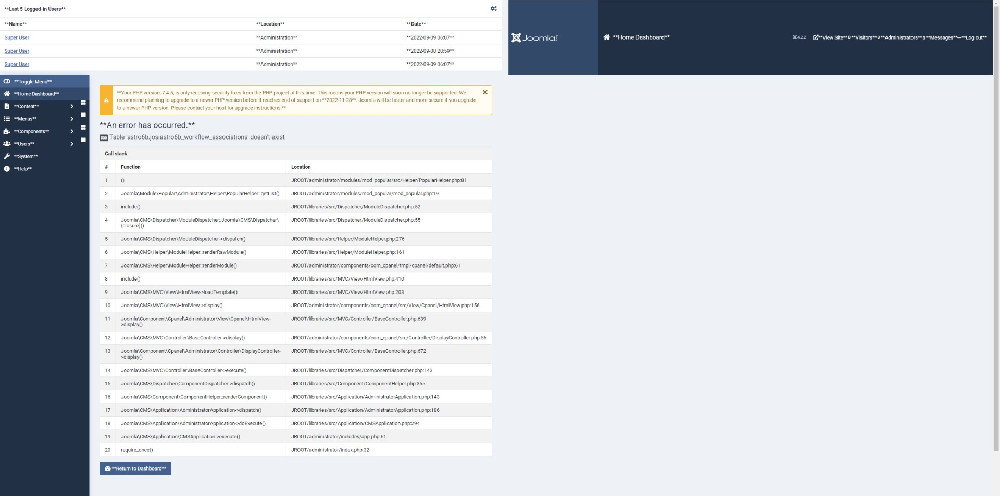Click the Users dashboard grid icon
1000x496 pixels.
(83, 139)
